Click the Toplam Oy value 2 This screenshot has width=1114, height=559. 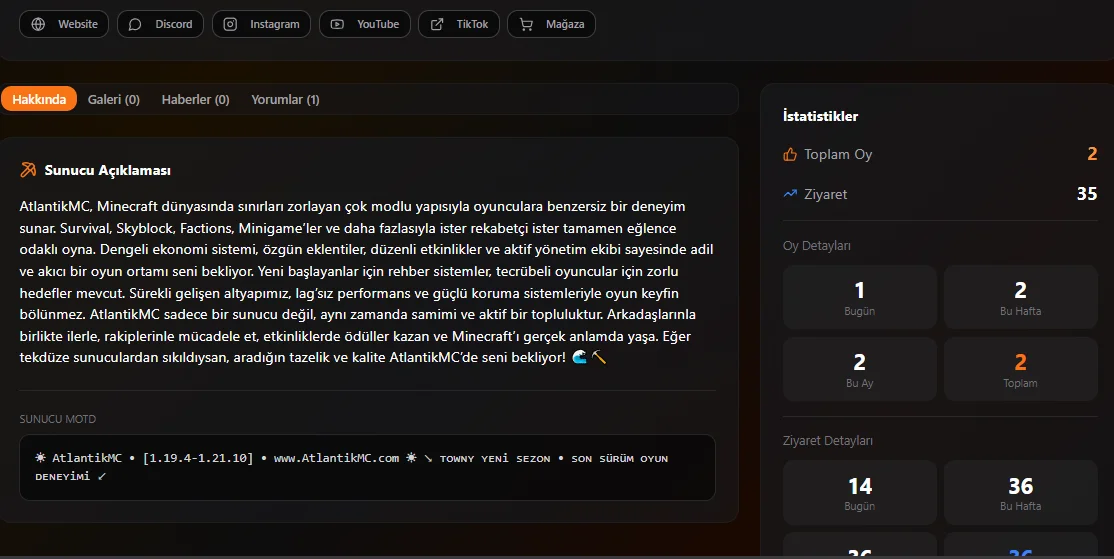coord(1092,154)
